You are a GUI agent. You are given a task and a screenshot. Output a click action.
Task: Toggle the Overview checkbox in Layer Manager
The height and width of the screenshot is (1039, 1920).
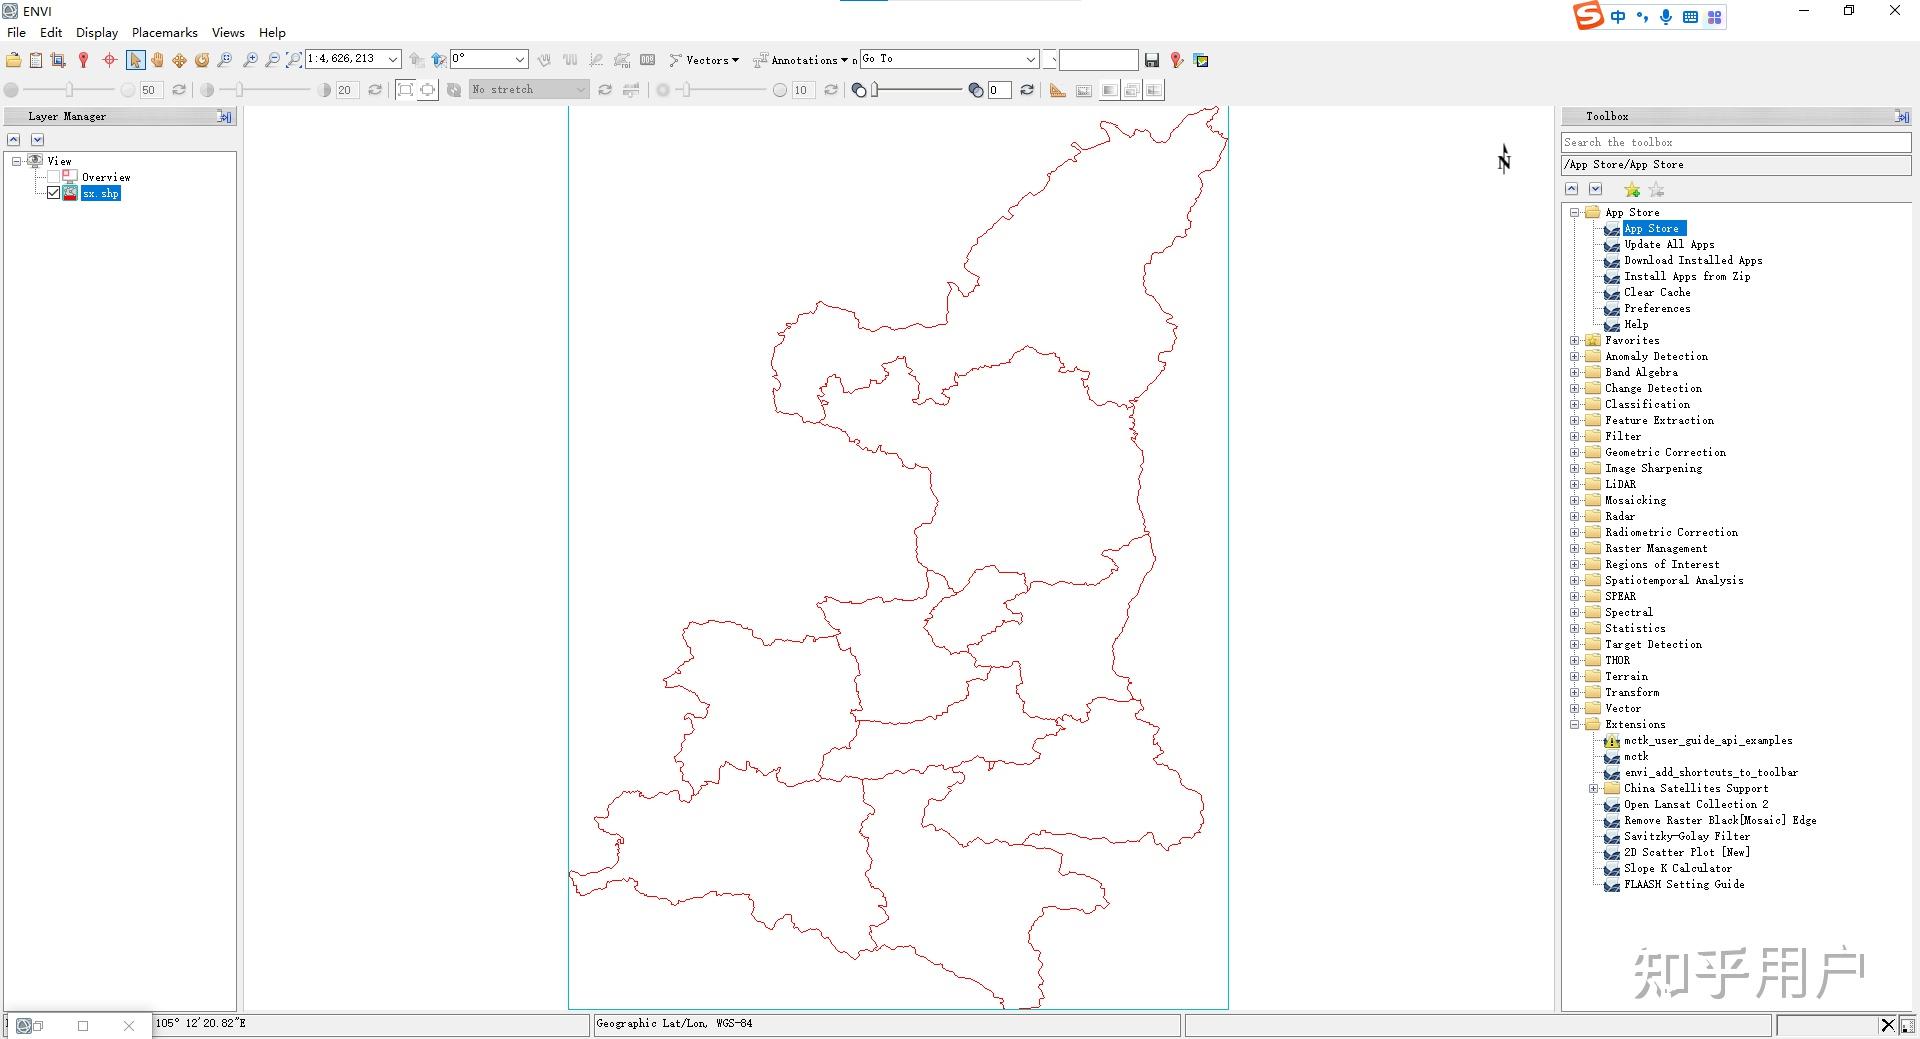[54, 177]
